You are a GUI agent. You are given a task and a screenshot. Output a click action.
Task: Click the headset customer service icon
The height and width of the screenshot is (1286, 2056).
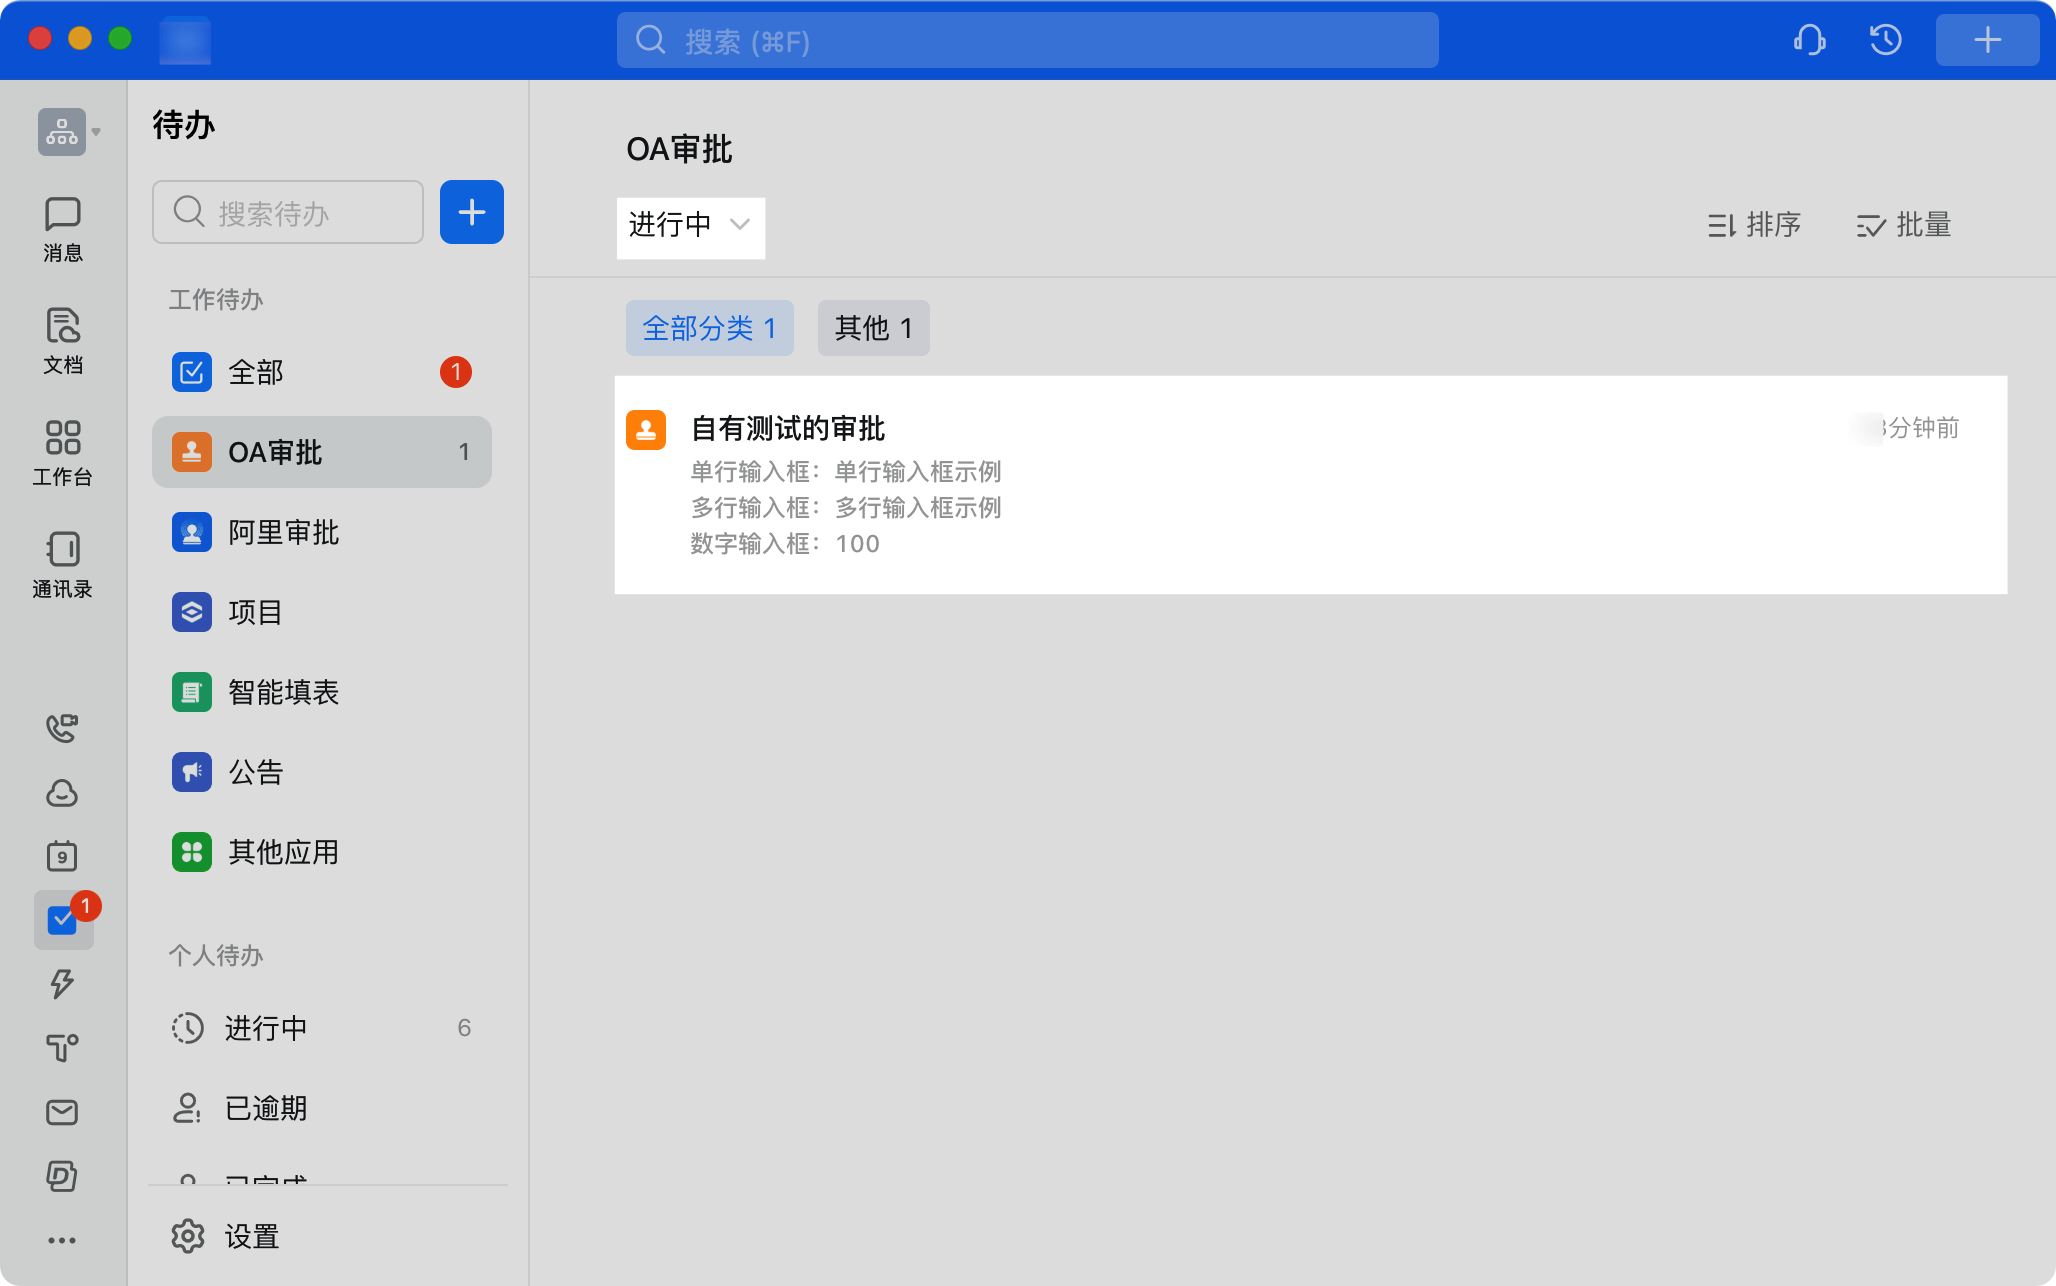(1809, 40)
